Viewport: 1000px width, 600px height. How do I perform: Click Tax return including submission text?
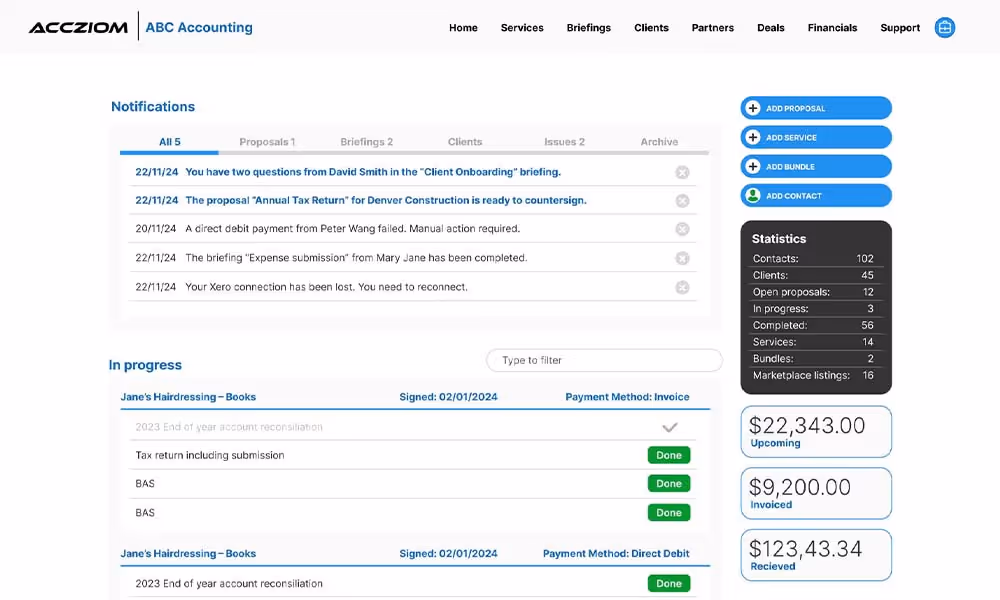(x=210, y=455)
